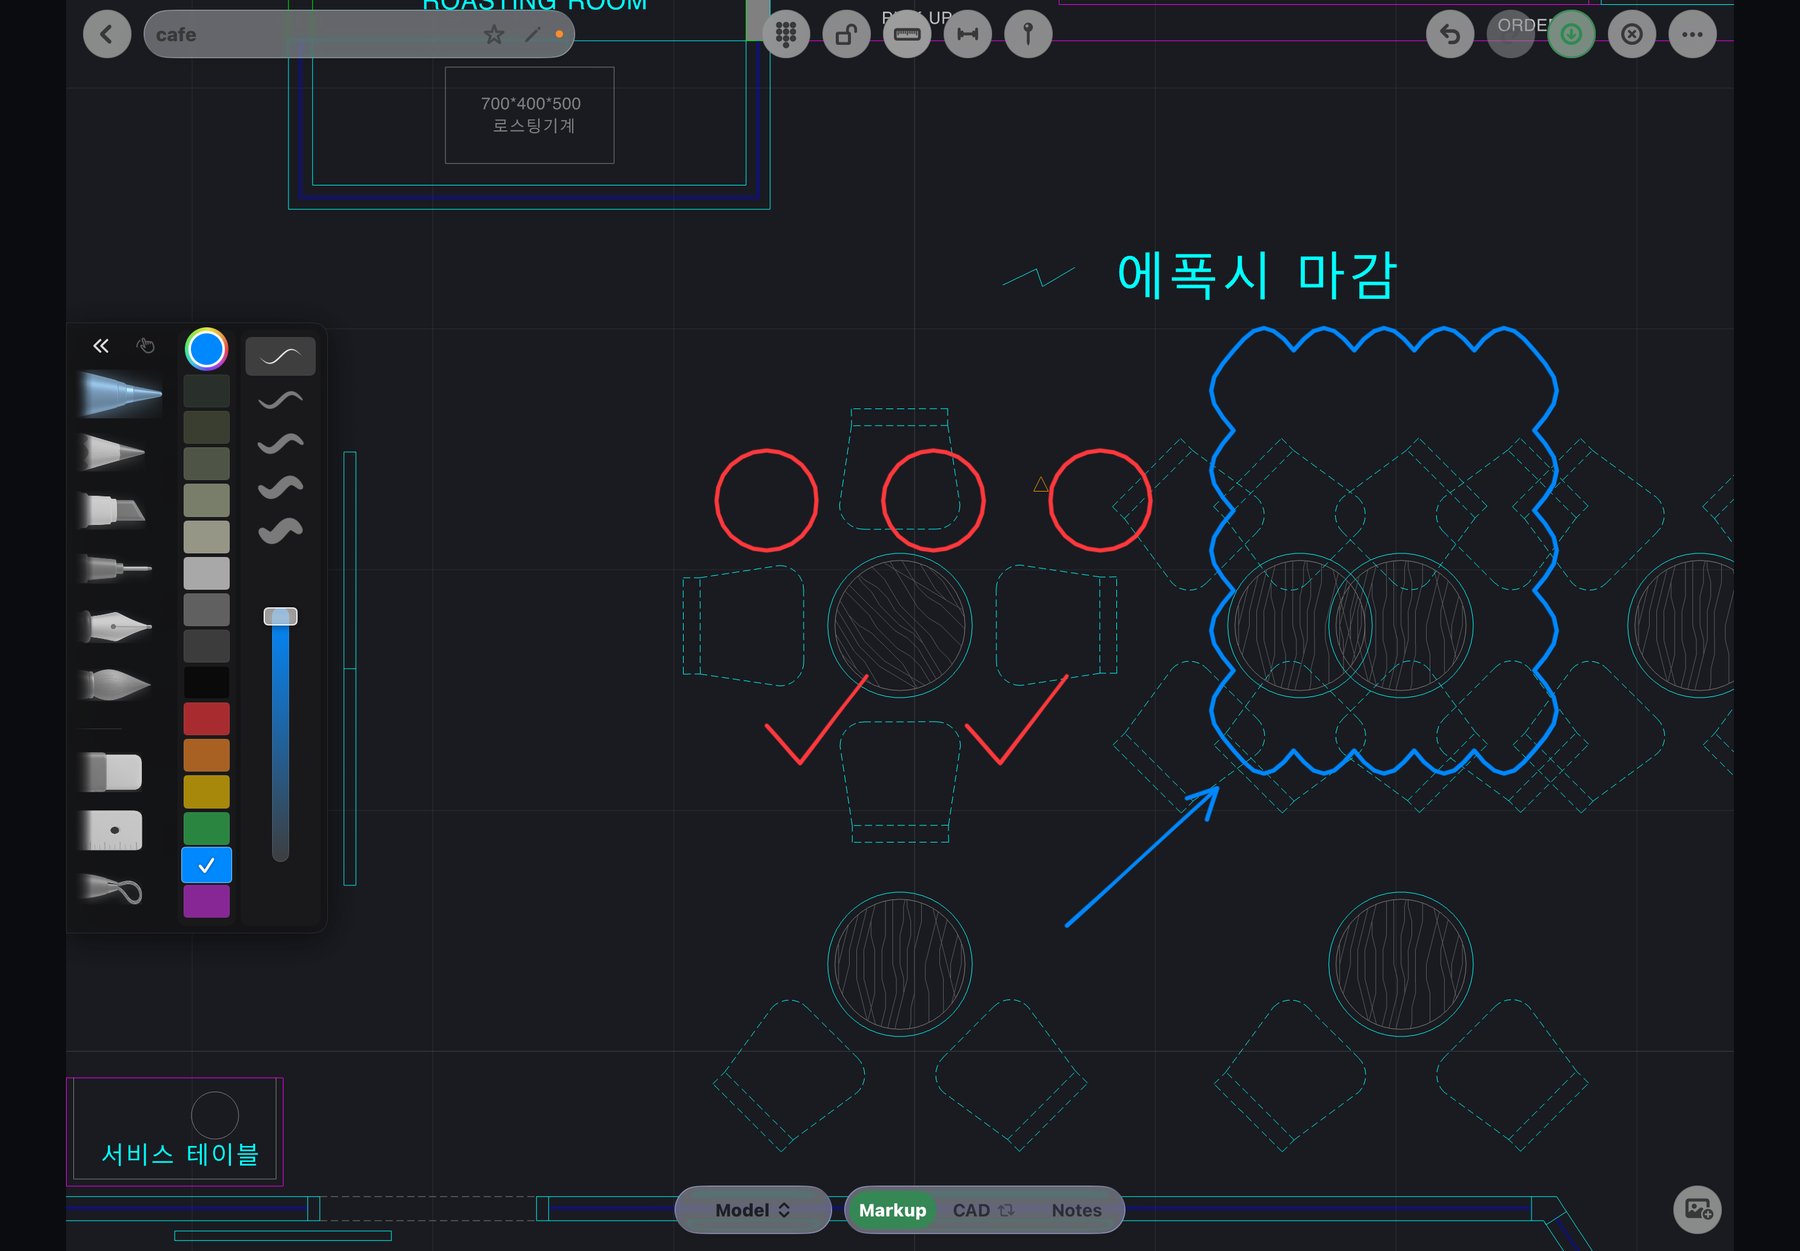The width and height of the screenshot is (1800, 1251).
Task: Open the Model layout dropdown
Action: (753, 1210)
